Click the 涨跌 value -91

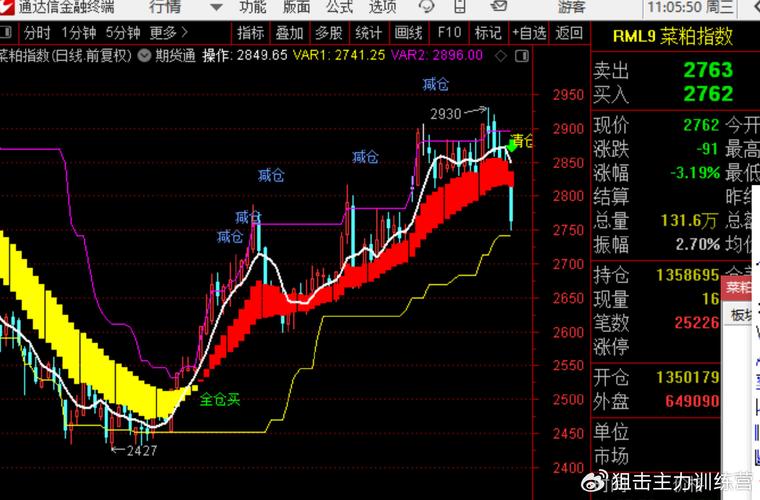[x=708, y=149]
